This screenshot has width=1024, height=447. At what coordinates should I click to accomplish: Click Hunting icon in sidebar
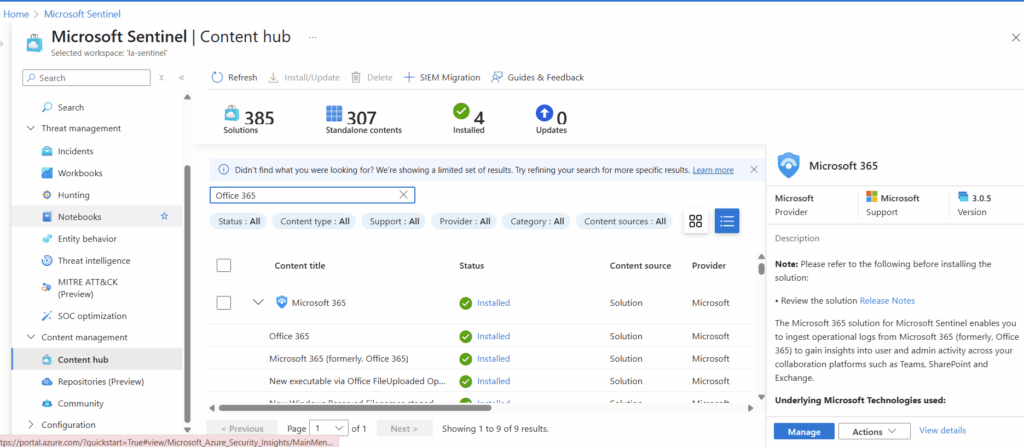[47, 195]
